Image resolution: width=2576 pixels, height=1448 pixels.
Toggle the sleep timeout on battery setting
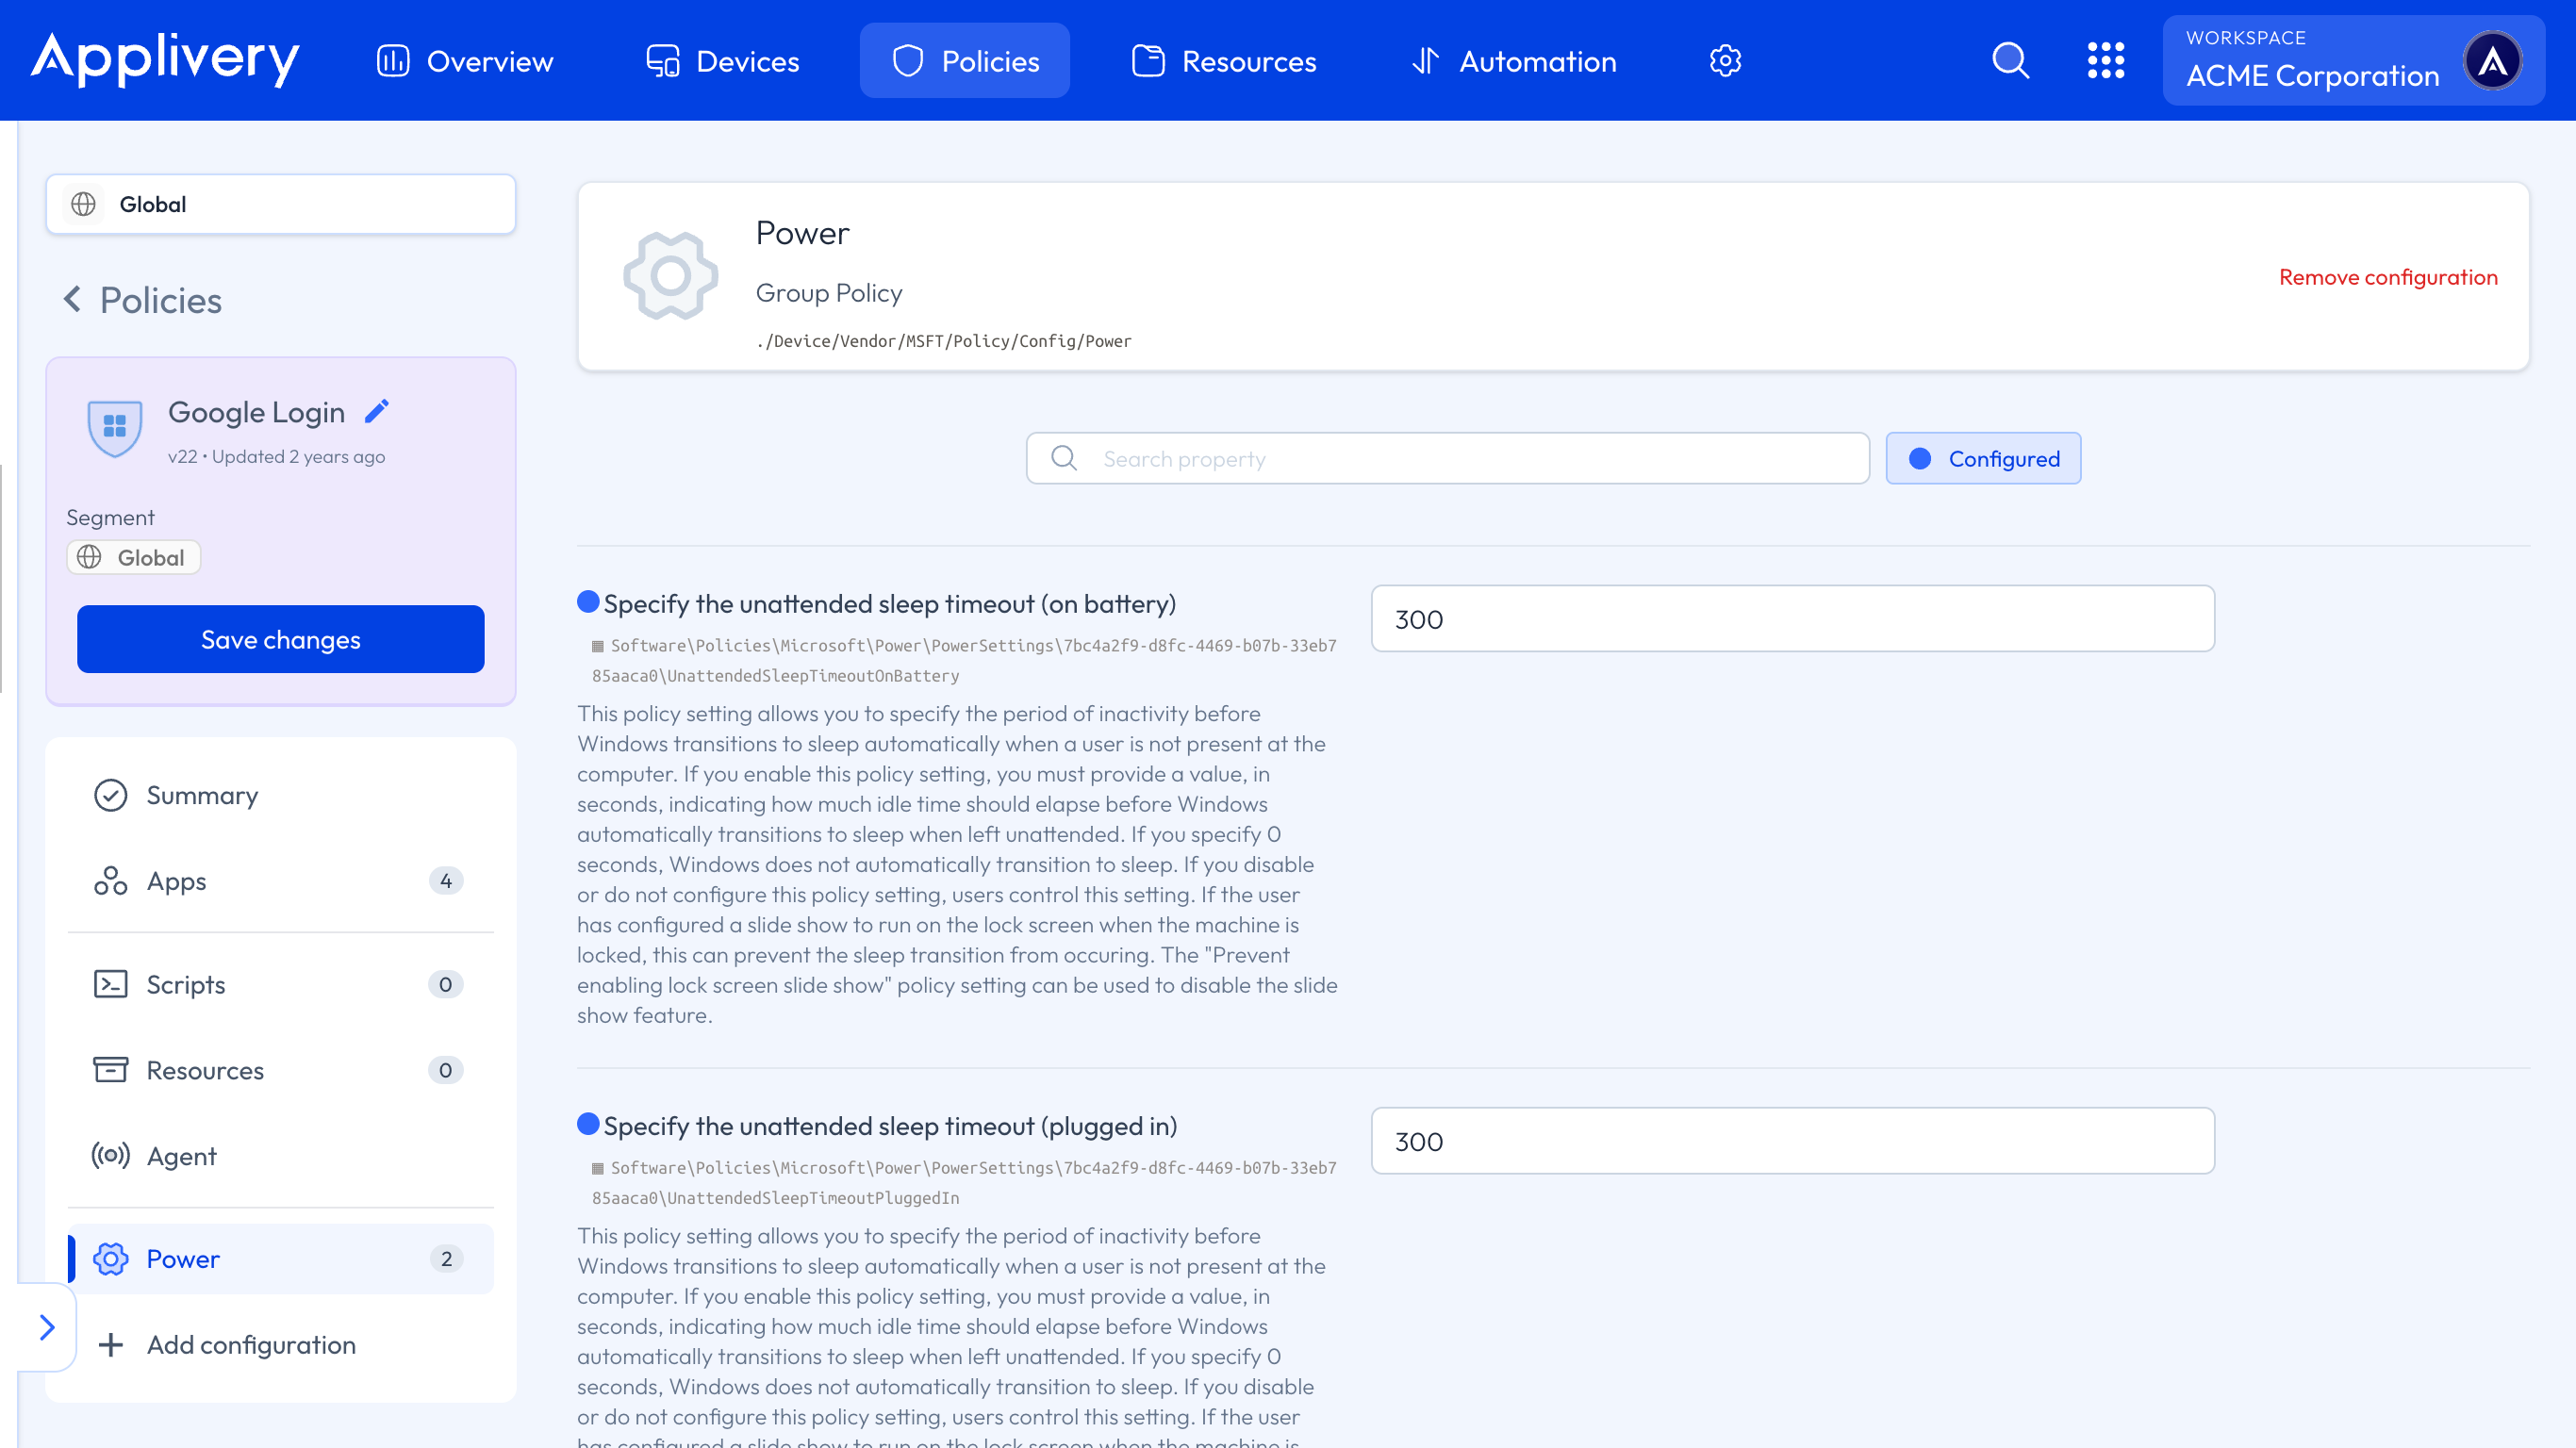click(588, 602)
